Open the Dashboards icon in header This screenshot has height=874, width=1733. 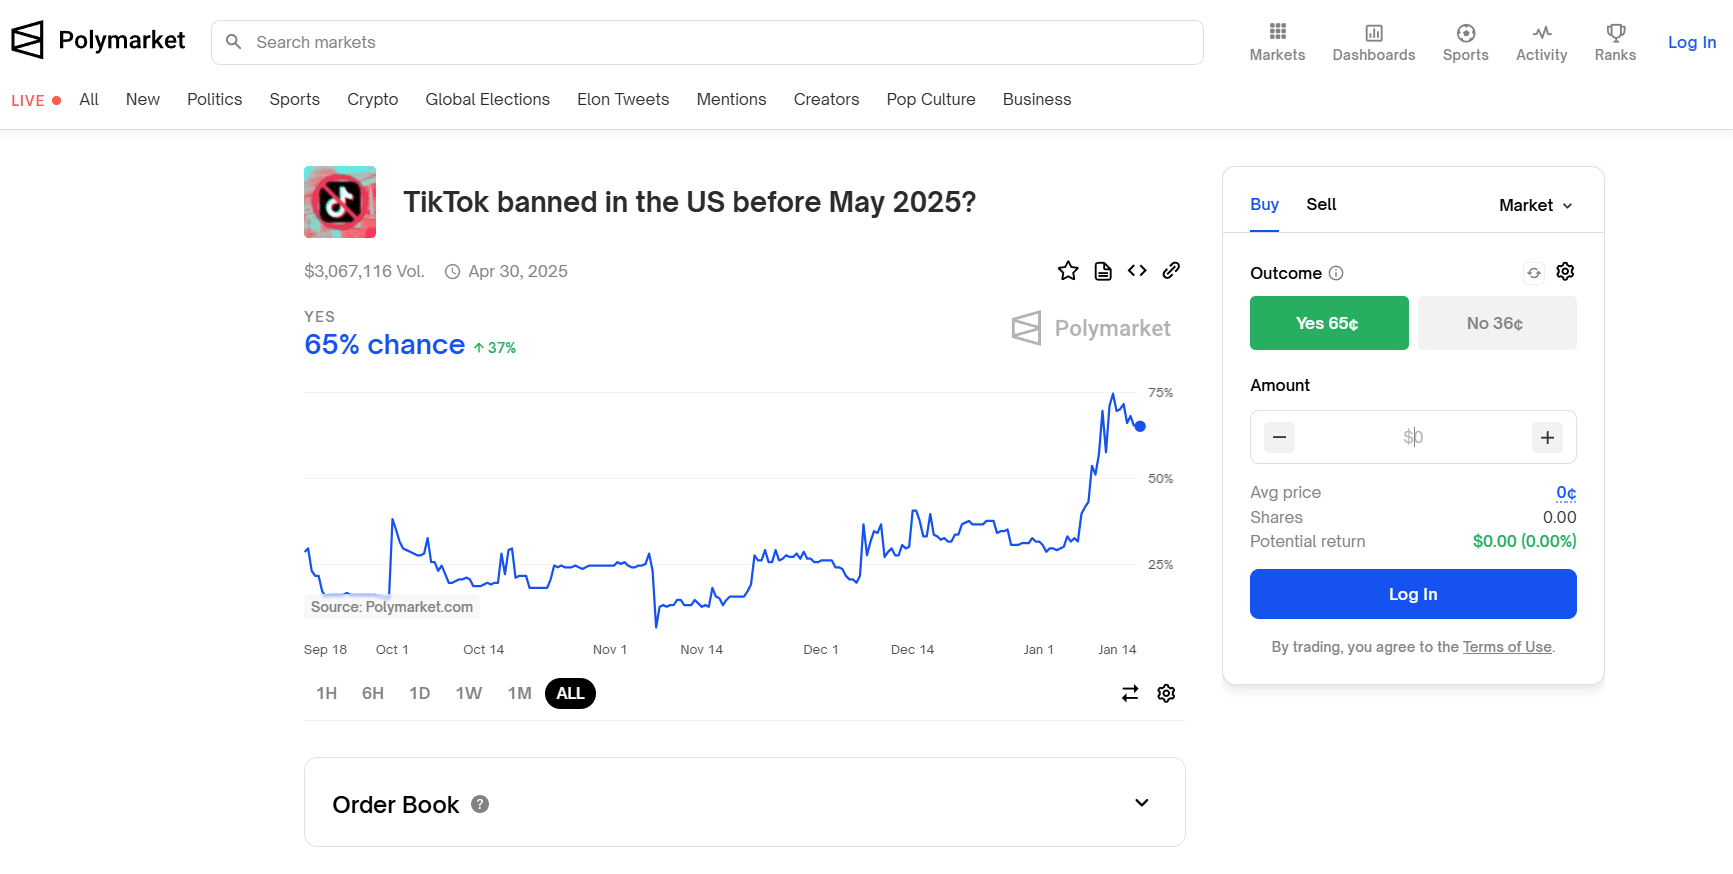(1374, 33)
